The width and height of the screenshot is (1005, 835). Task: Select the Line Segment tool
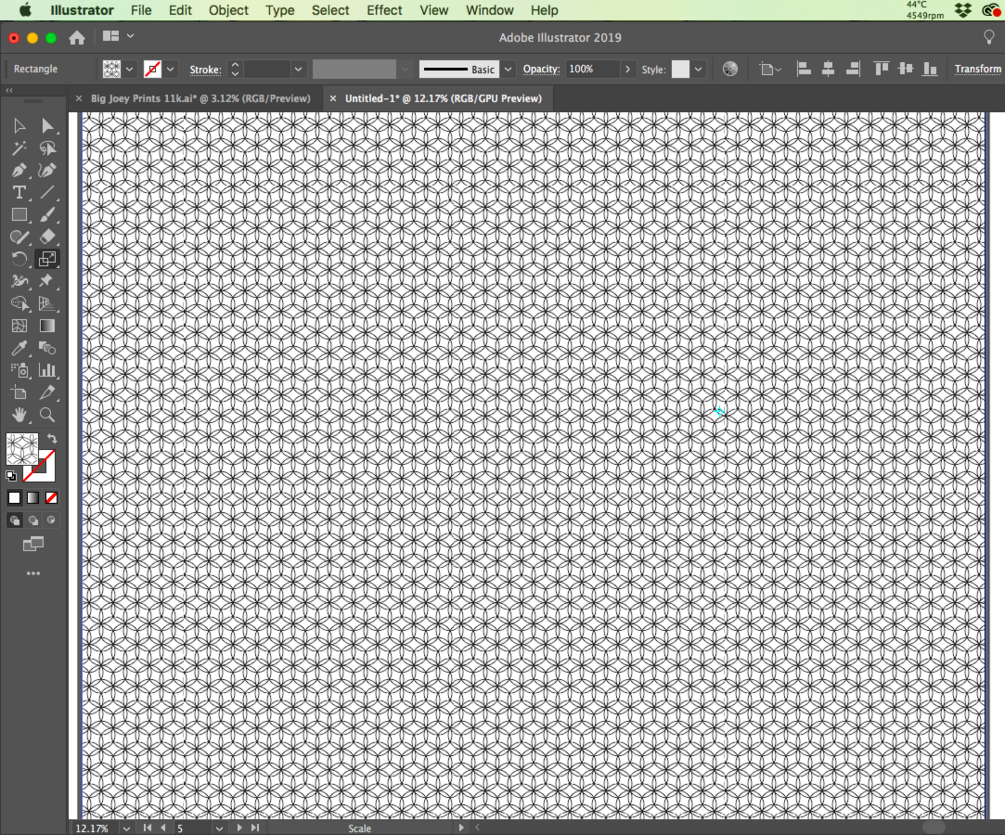tap(47, 192)
